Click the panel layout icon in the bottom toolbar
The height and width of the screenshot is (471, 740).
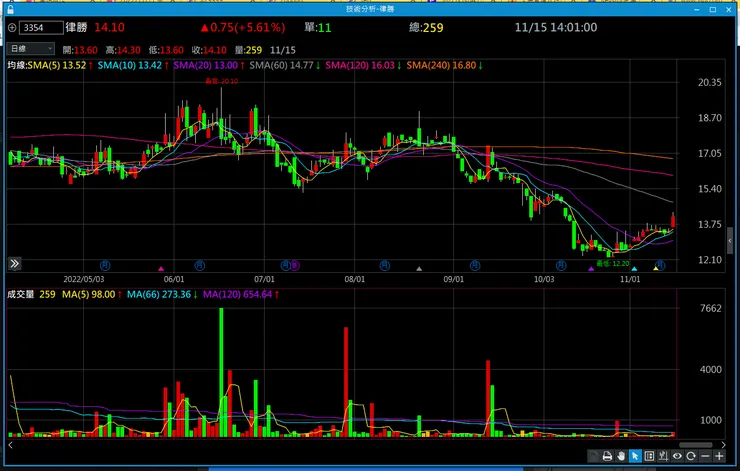point(649,456)
